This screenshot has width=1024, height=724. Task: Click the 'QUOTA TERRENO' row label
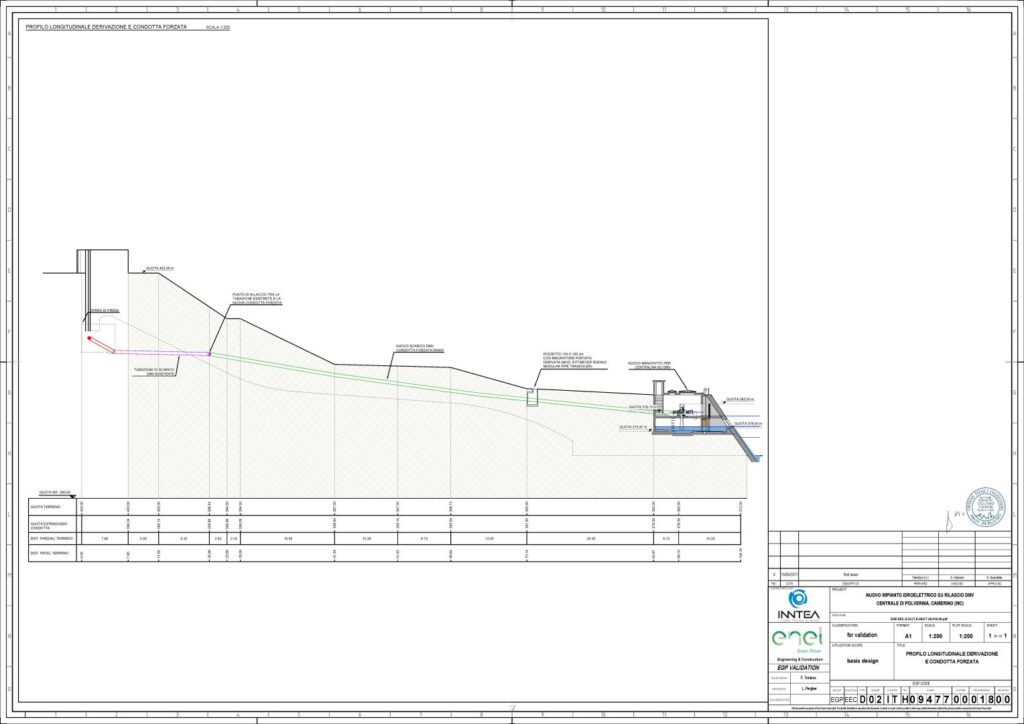point(47,507)
